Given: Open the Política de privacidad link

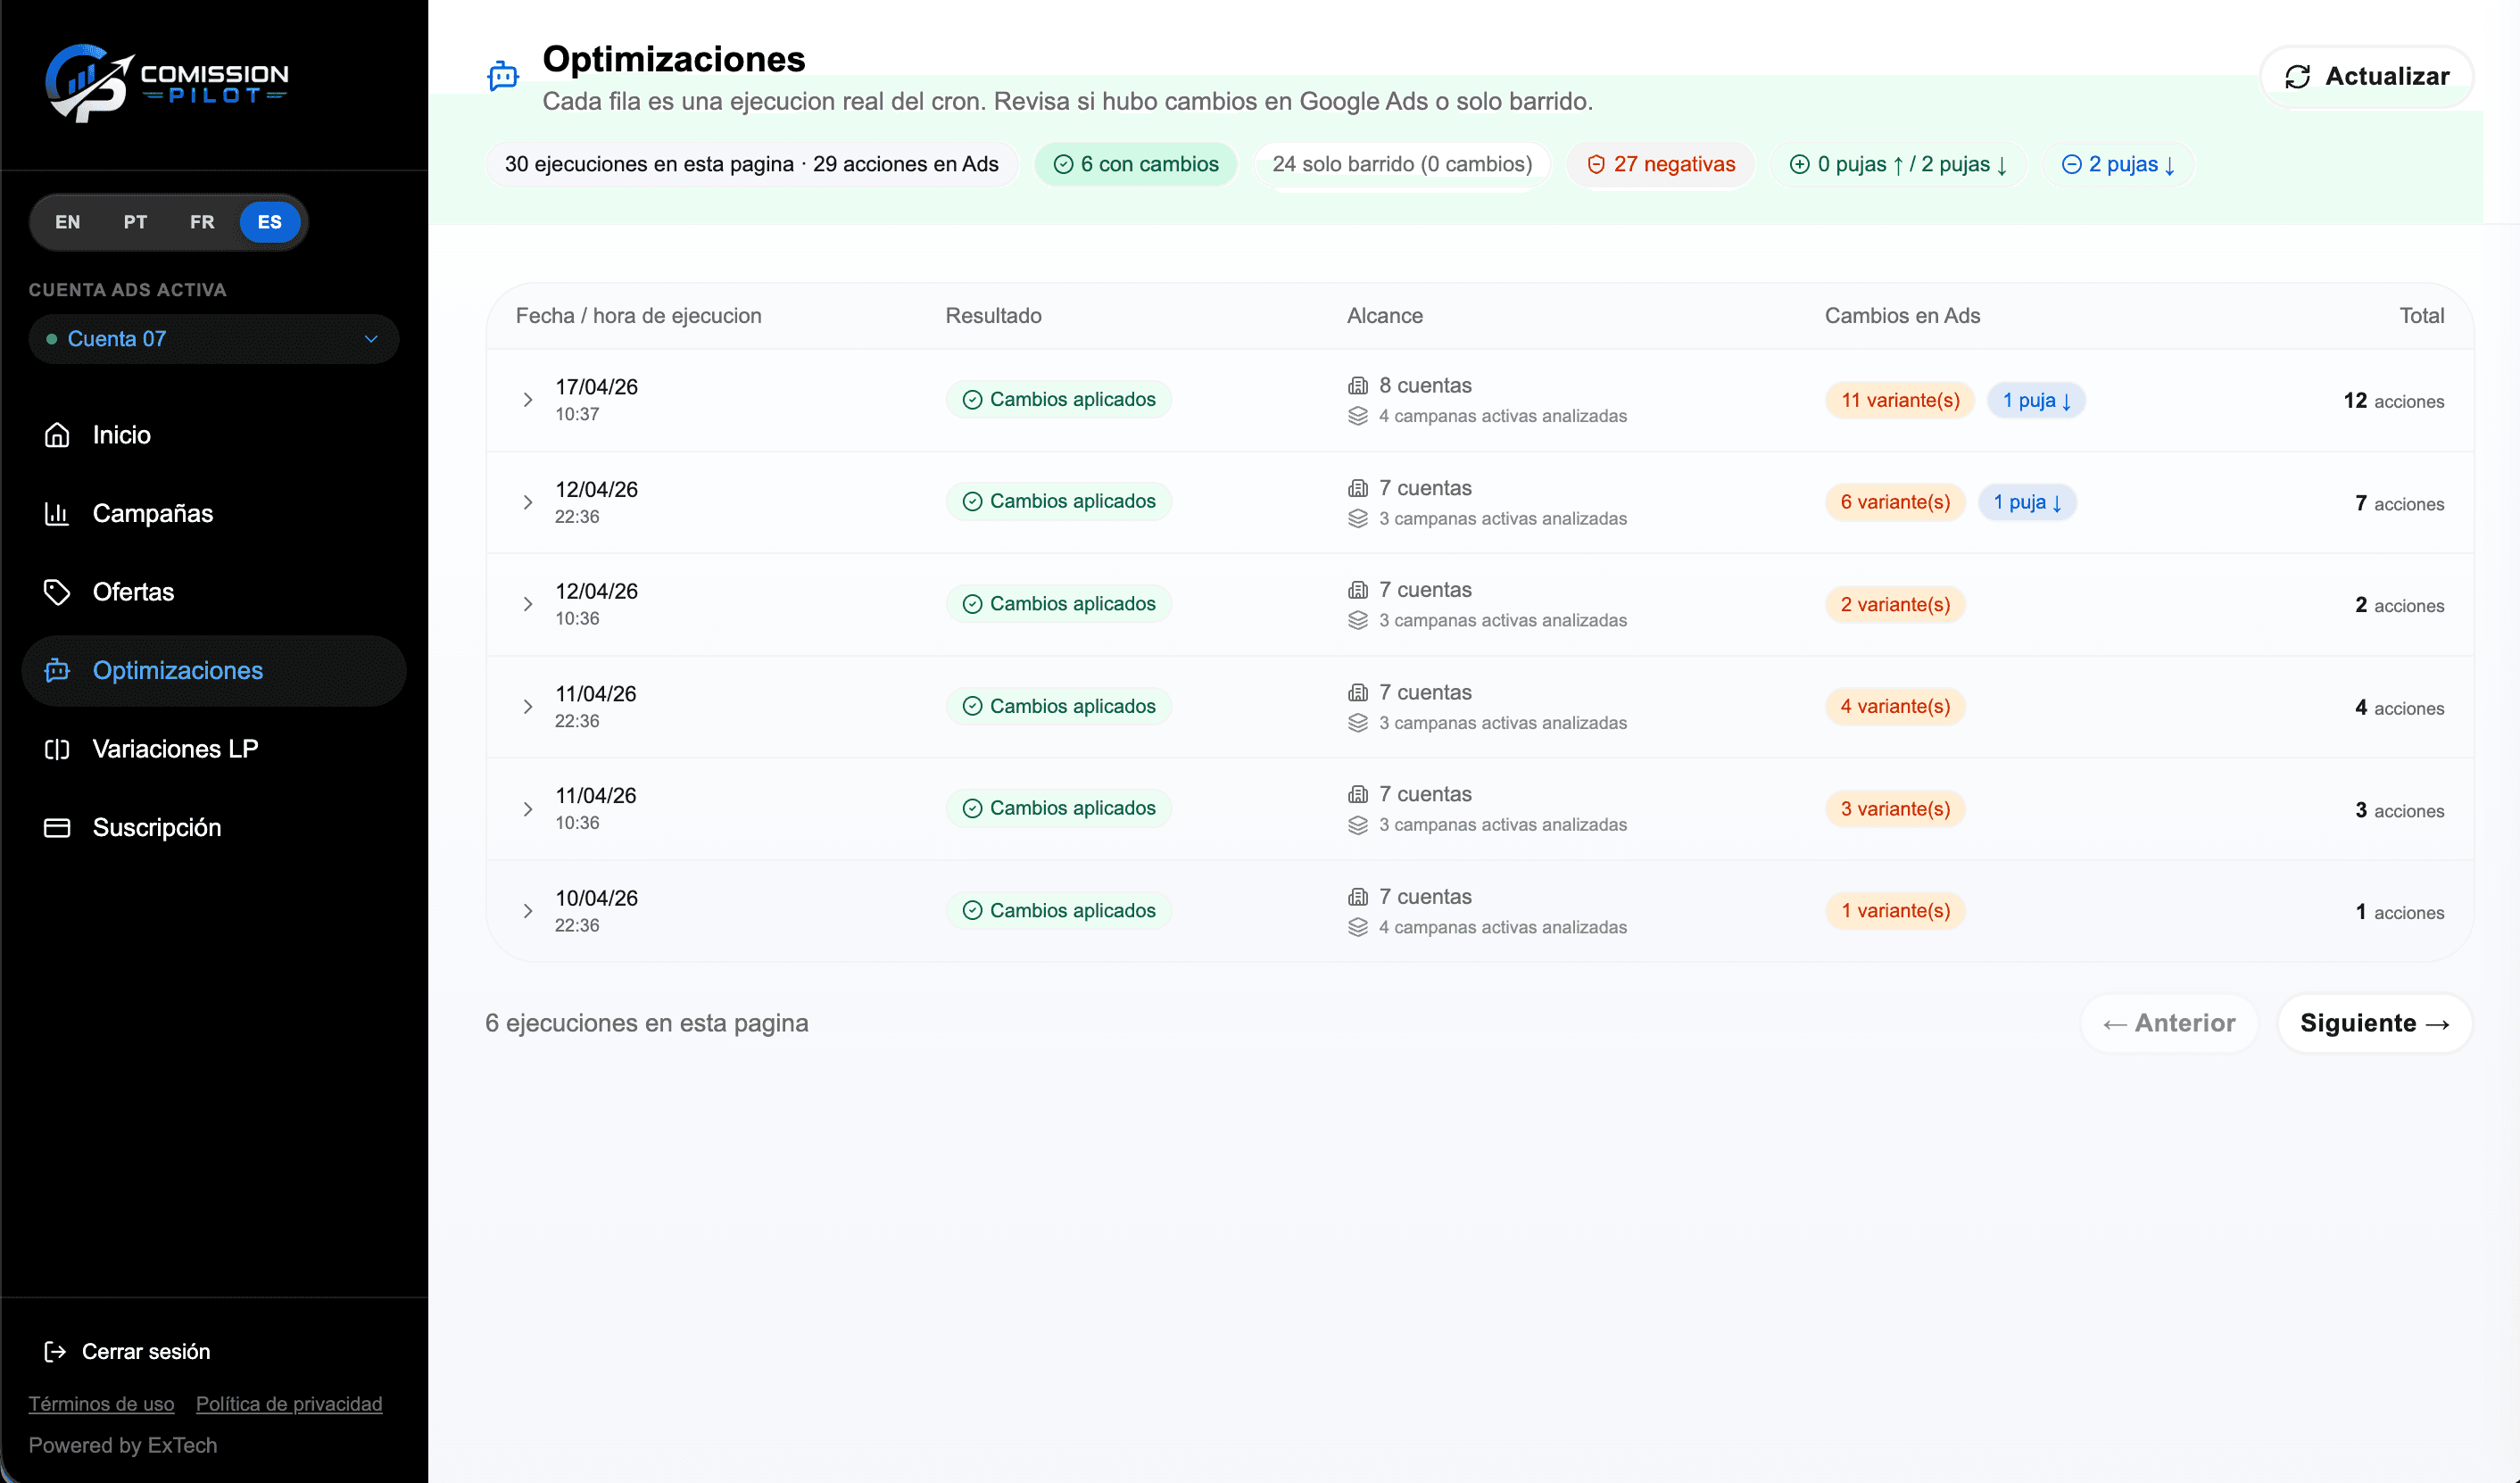Looking at the screenshot, I should pos(288,1403).
